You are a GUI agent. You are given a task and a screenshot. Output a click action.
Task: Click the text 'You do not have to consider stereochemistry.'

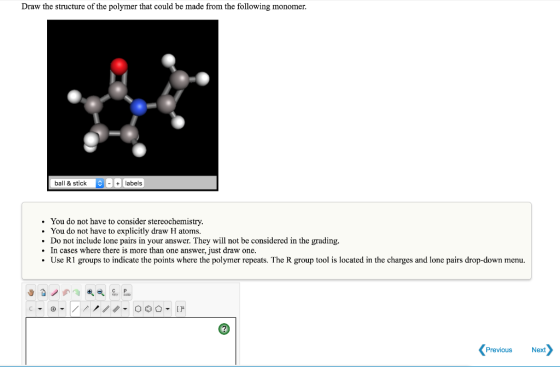(127, 221)
